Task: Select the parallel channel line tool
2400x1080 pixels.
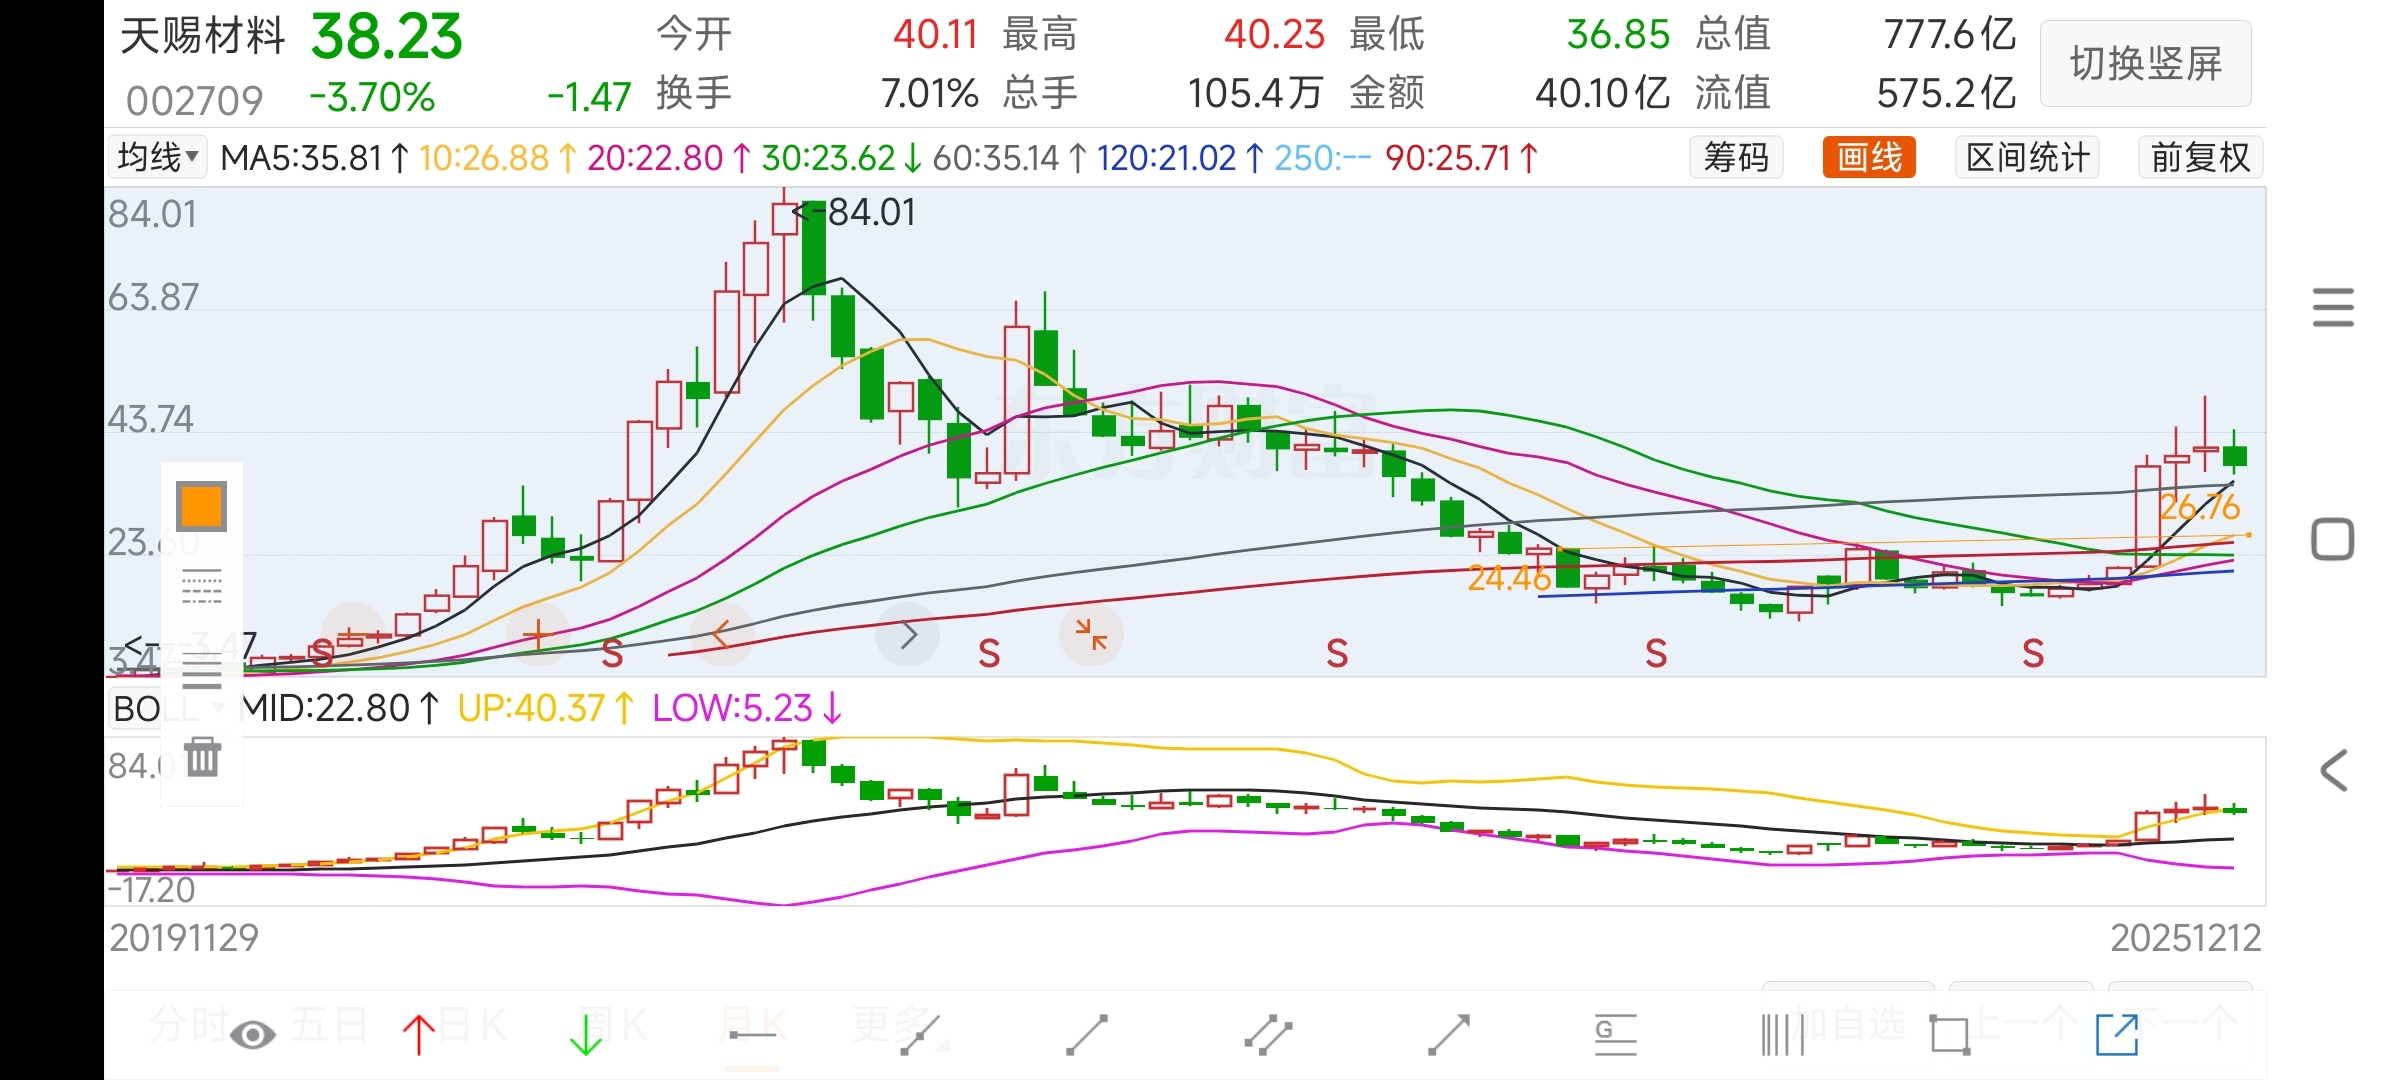Action: pyautogui.click(x=1268, y=1035)
